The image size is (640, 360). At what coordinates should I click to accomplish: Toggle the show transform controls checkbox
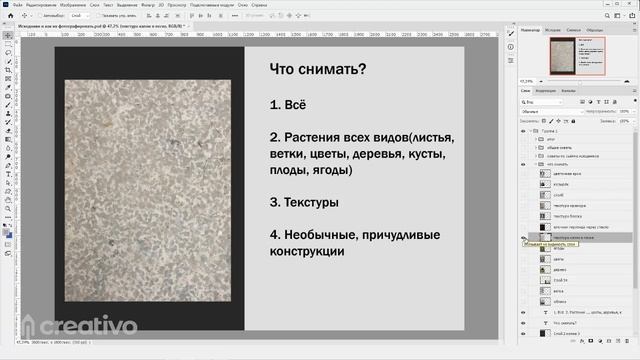point(98,16)
